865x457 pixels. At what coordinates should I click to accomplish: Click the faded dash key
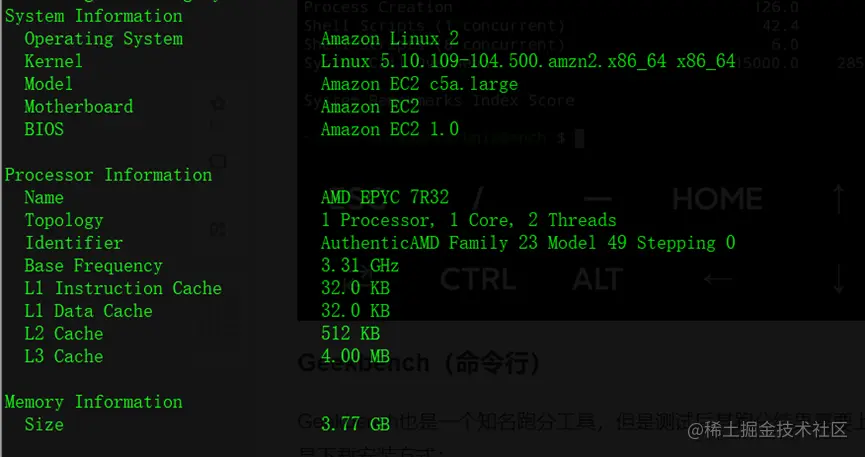coord(597,199)
